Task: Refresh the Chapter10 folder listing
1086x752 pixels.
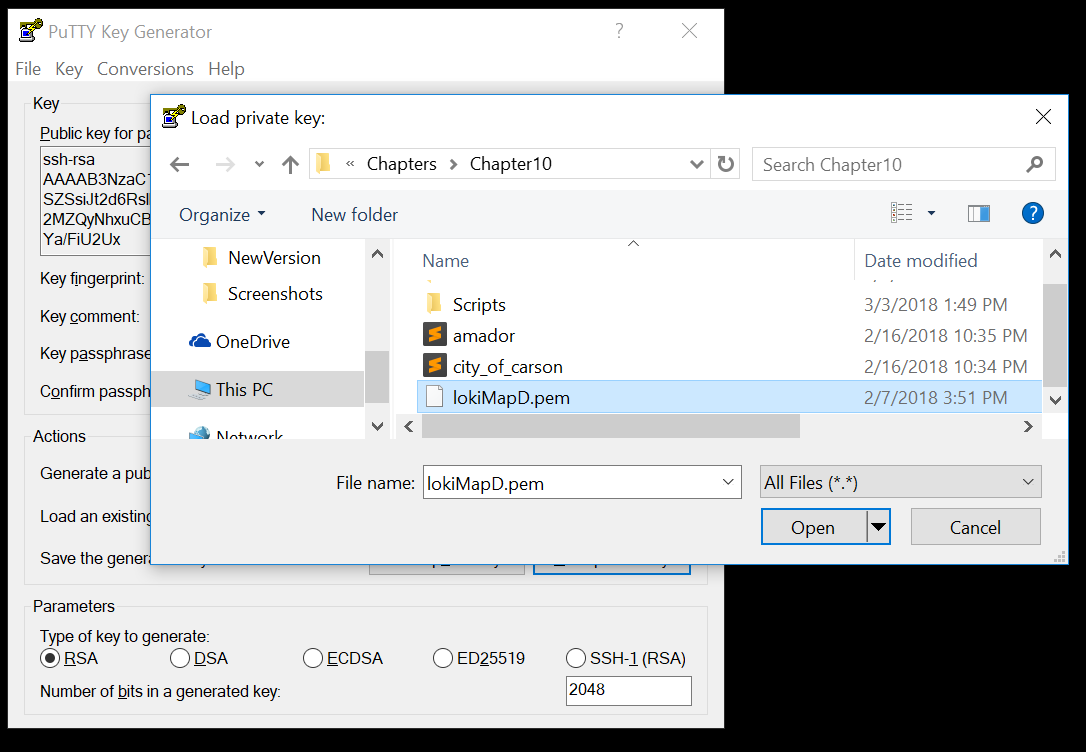Action: (x=727, y=164)
